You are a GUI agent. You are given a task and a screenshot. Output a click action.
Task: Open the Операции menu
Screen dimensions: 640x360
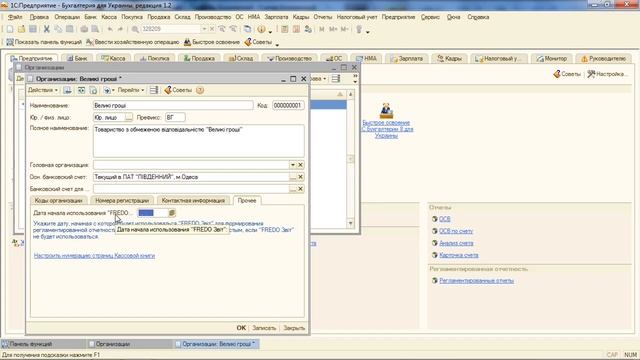(67, 17)
